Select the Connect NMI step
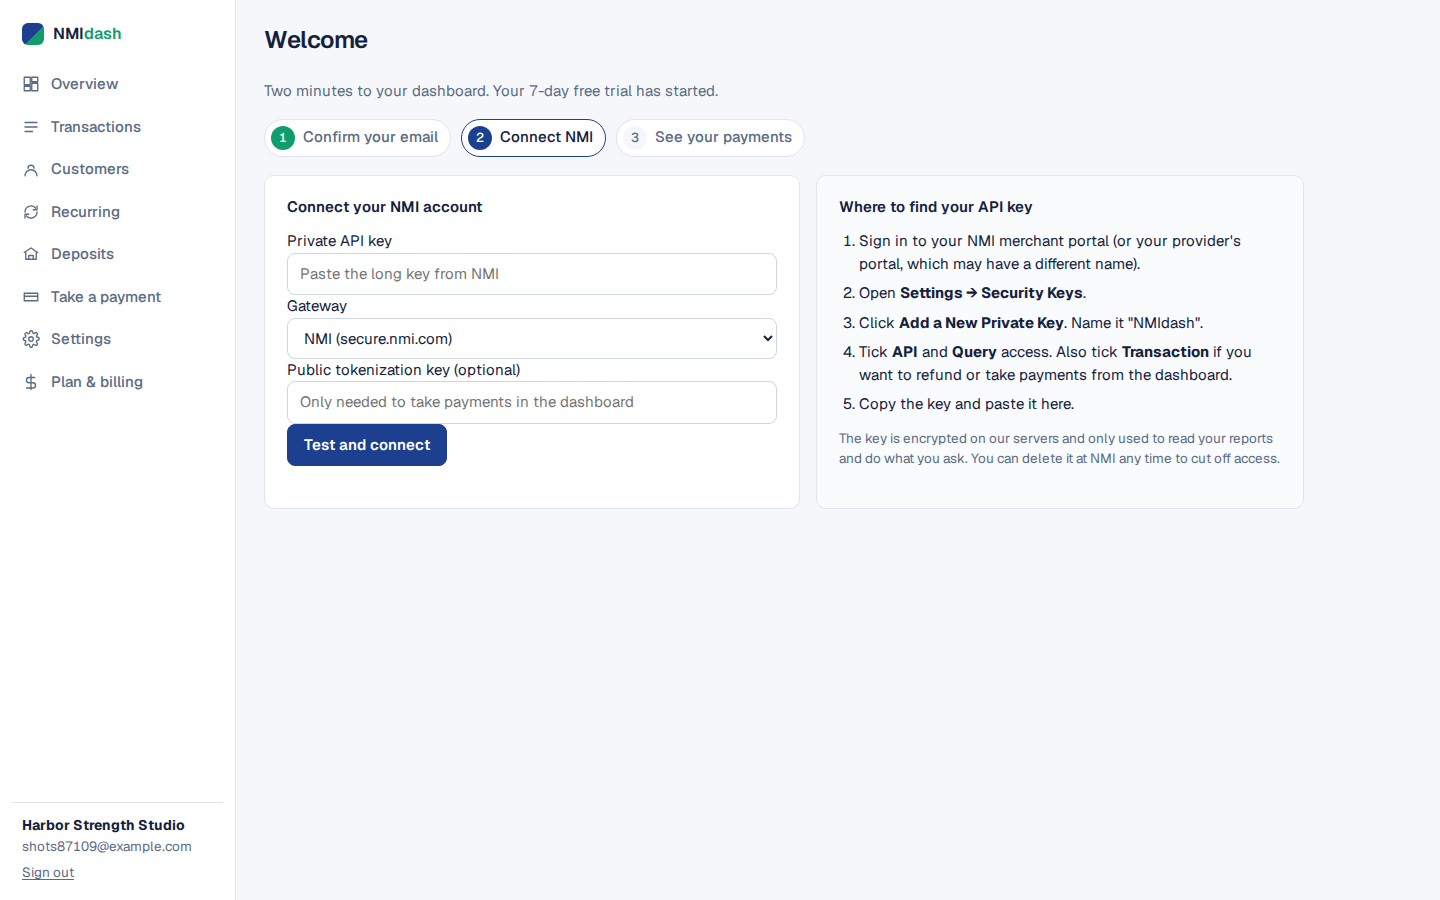This screenshot has height=900, width=1440. [533, 138]
